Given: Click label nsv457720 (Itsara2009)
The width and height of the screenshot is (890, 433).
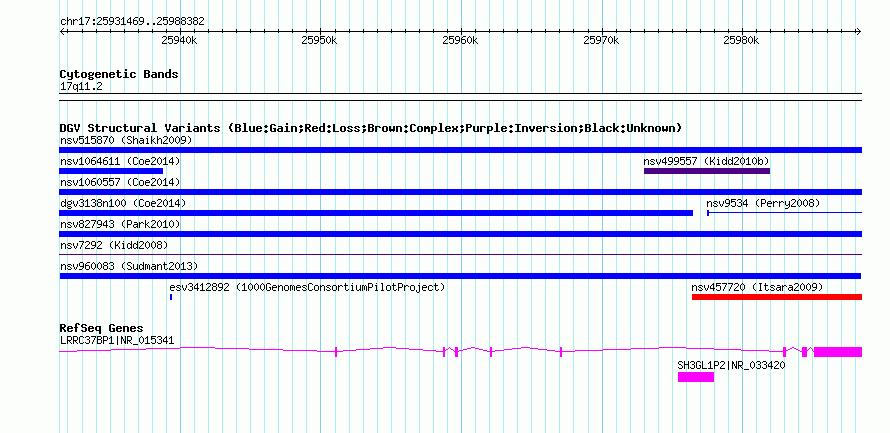Looking at the screenshot, I should tap(757, 287).
